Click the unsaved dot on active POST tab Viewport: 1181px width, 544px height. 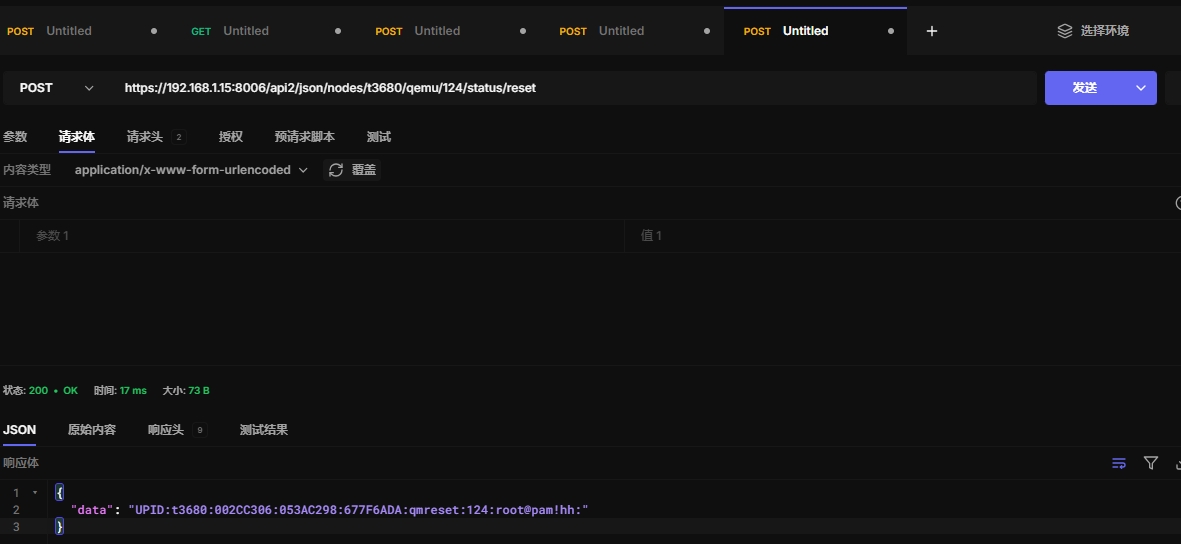[x=890, y=31]
